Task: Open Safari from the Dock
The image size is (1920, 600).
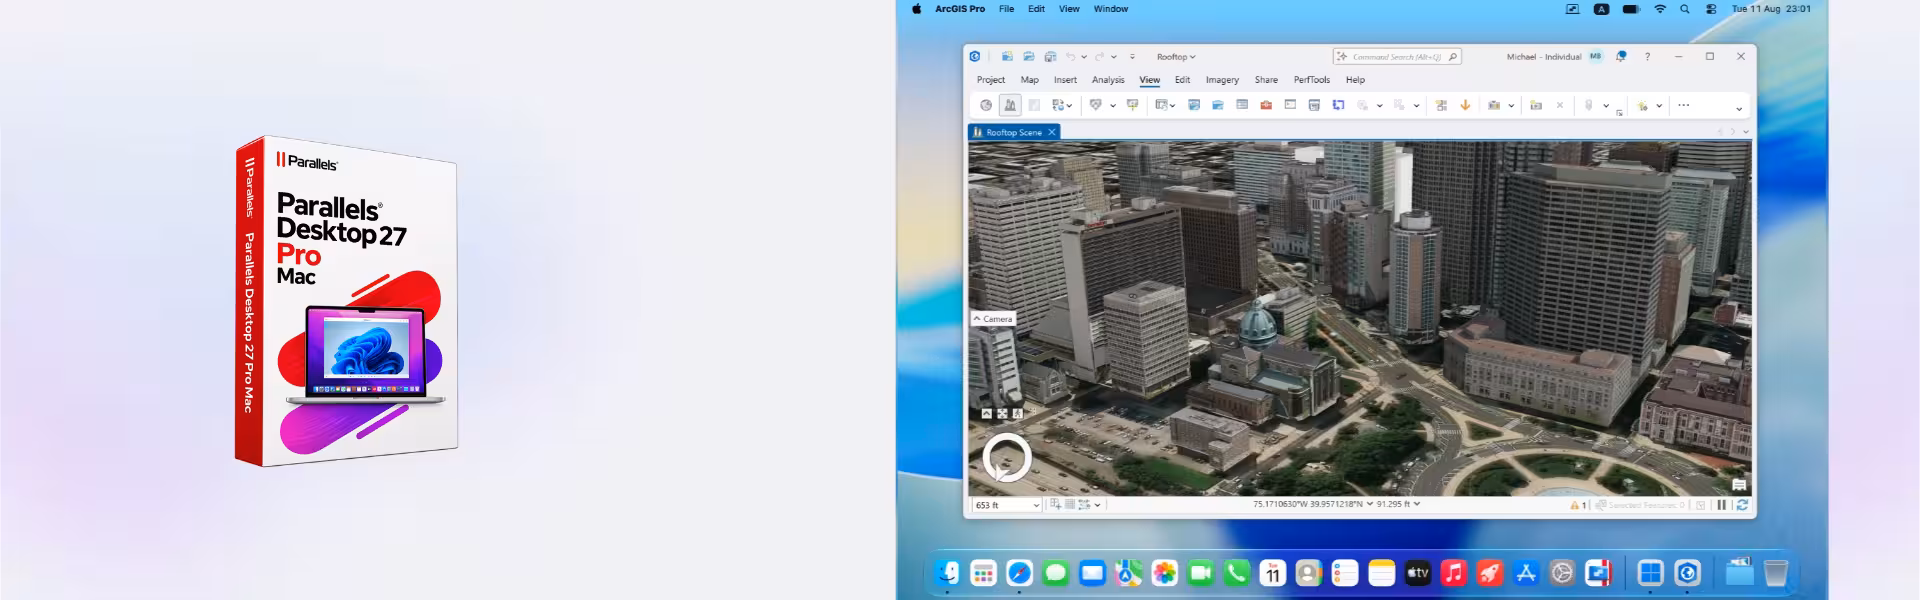Action: pos(1020,573)
